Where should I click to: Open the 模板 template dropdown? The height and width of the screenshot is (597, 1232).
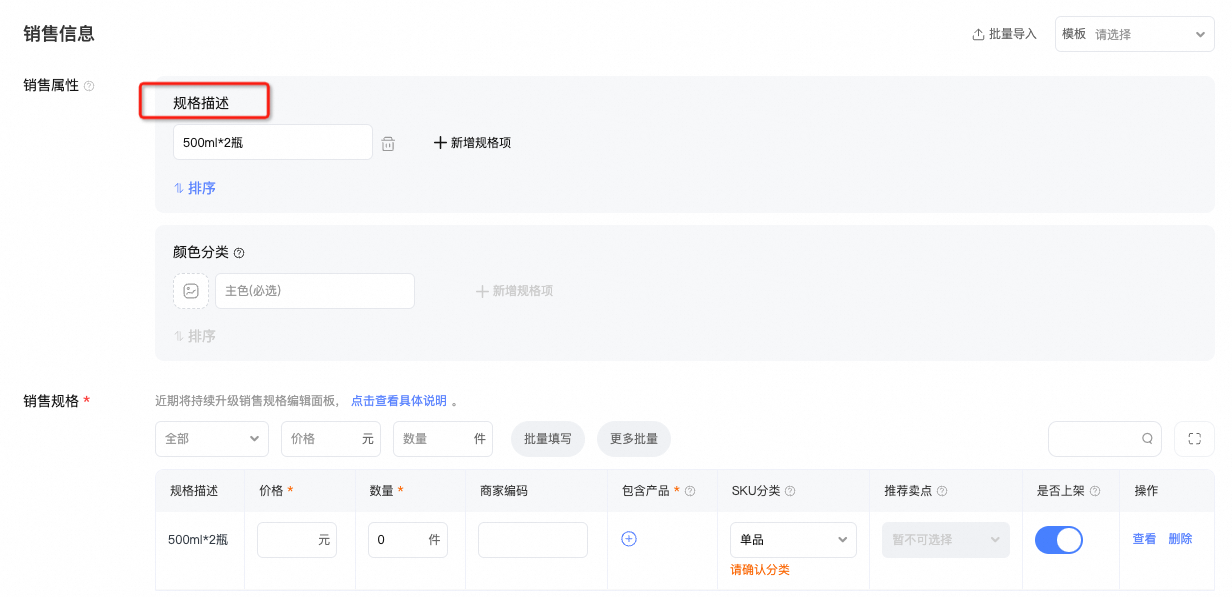coord(1135,34)
